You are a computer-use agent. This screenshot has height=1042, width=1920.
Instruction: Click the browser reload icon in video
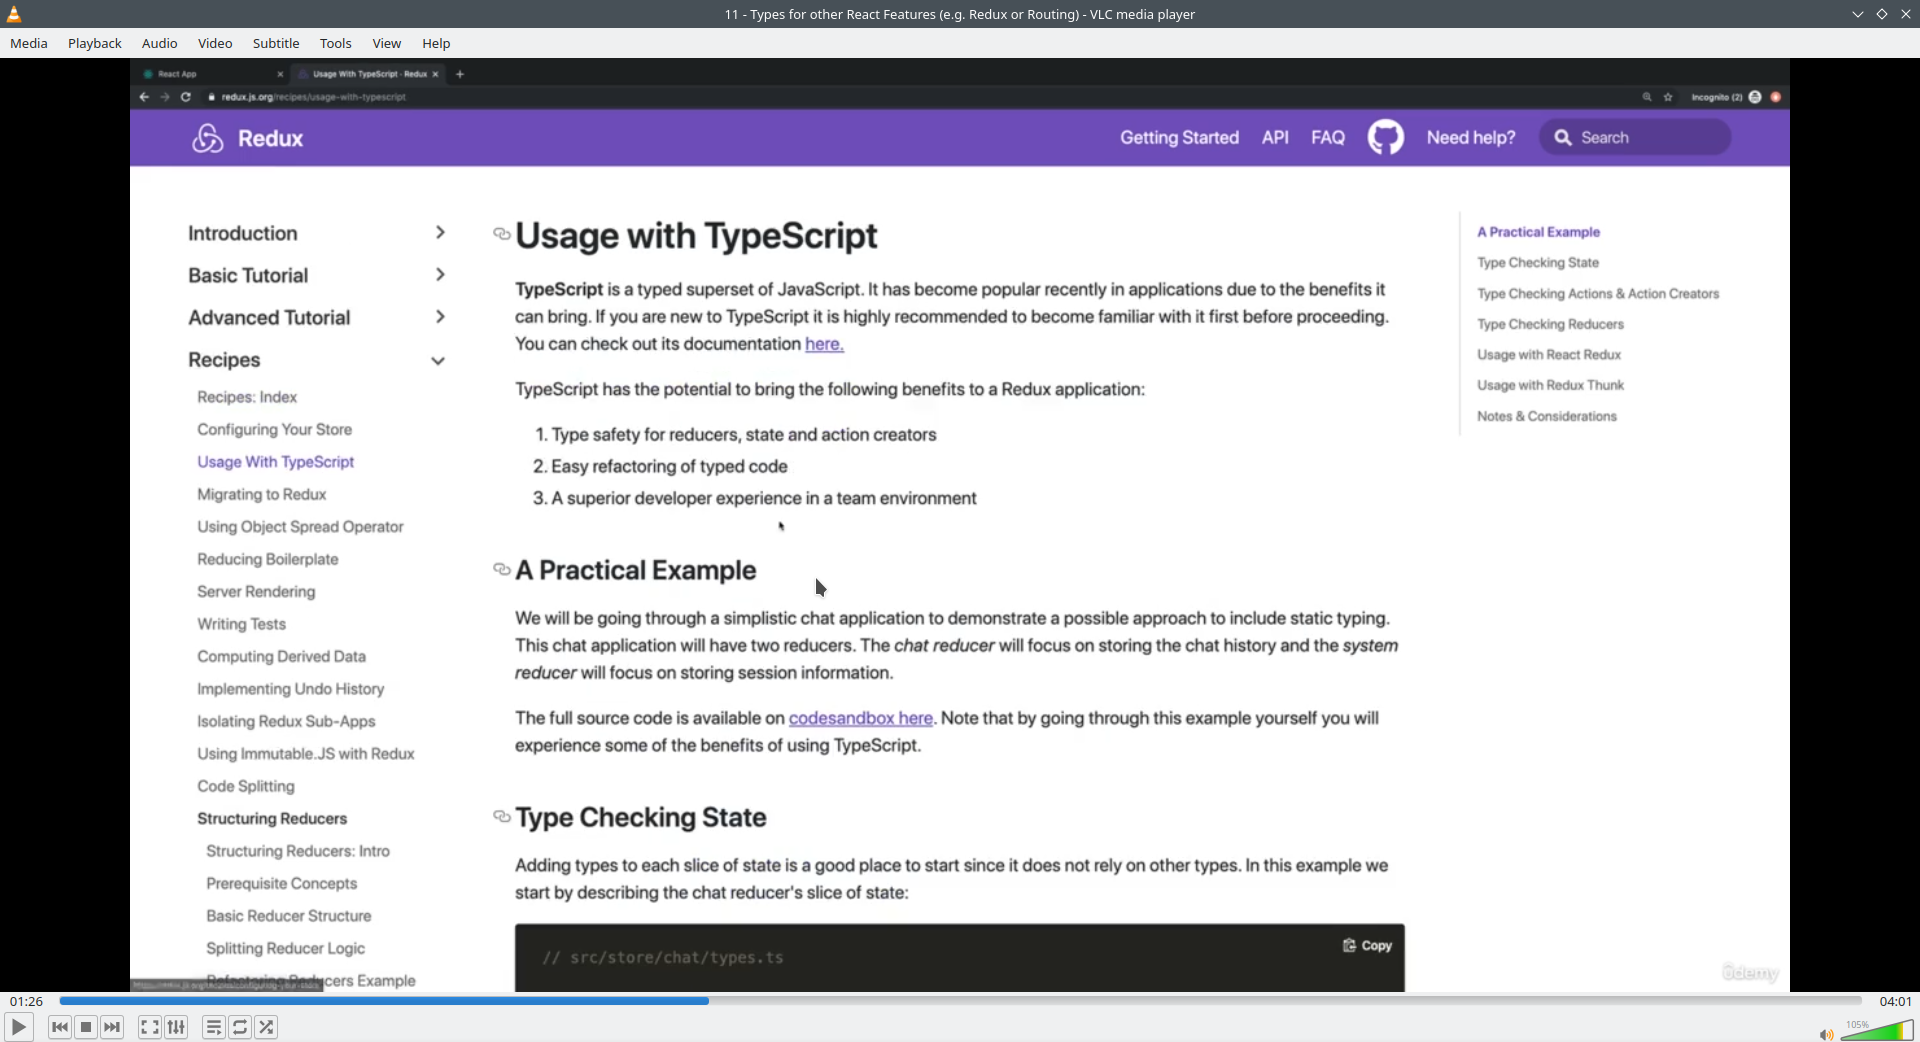[186, 97]
